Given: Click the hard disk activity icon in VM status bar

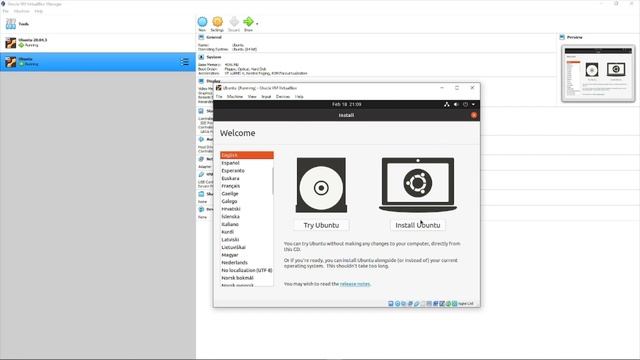Looking at the screenshot, I should coord(391,304).
